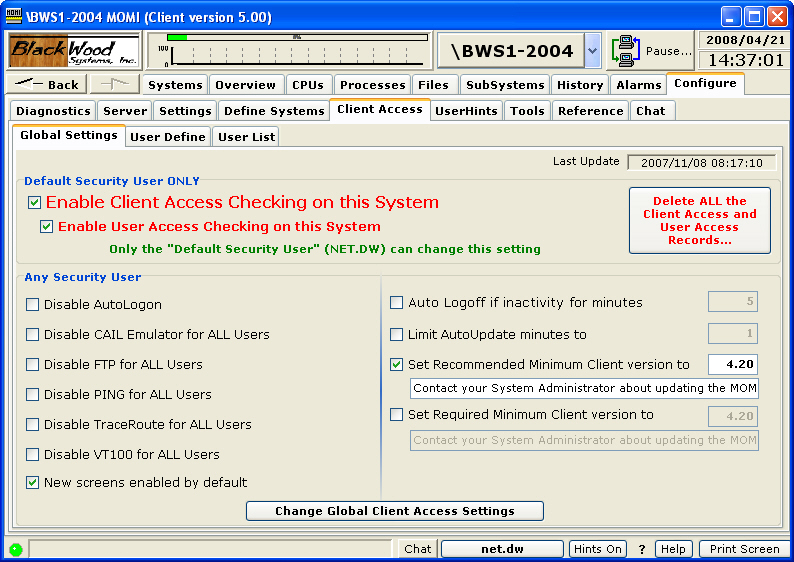Click the Forward arrow button
Viewport: 794px width, 562px height.
115,85
